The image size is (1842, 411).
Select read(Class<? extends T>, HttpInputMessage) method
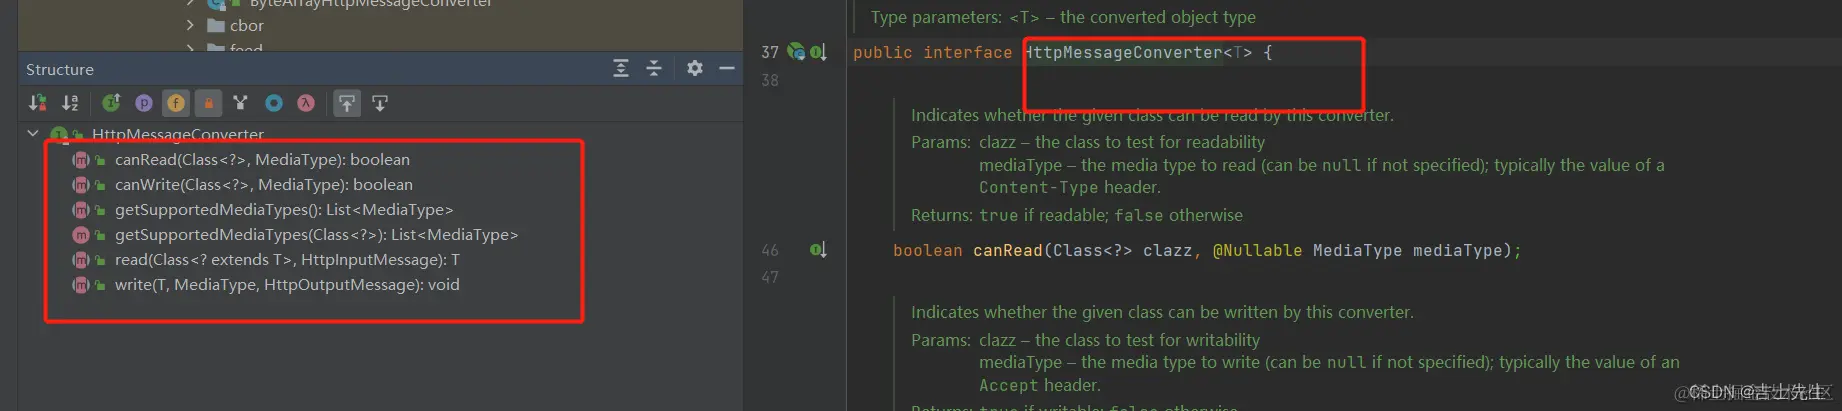[287, 259]
